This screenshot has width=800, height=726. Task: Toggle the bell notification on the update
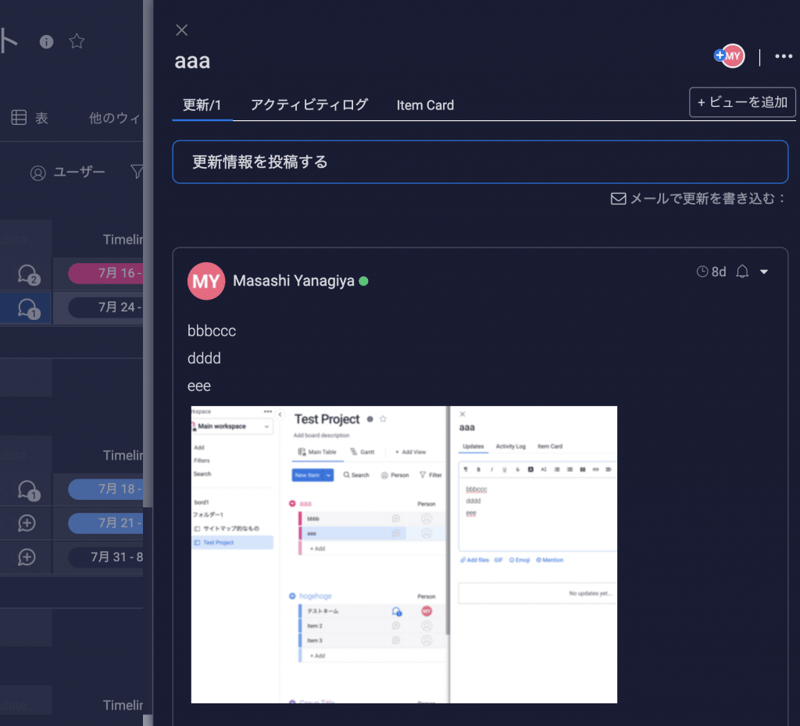pyautogui.click(x=743, y=272)
